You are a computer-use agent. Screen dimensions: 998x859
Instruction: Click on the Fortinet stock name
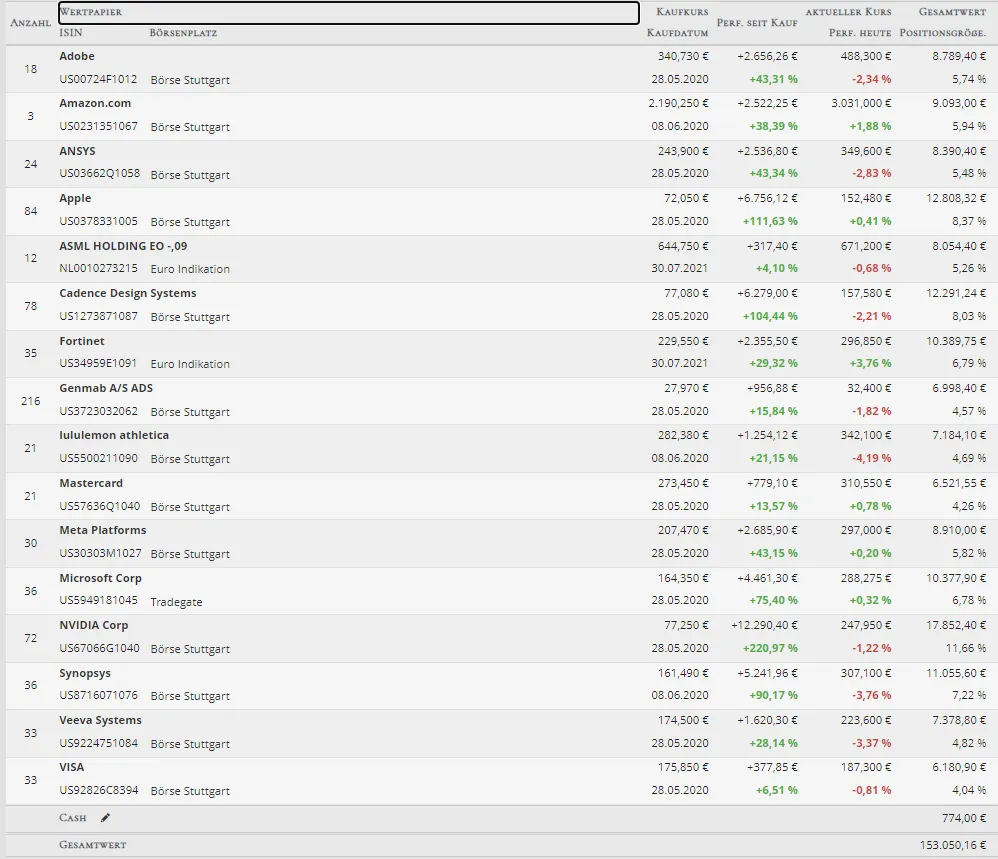81,341
